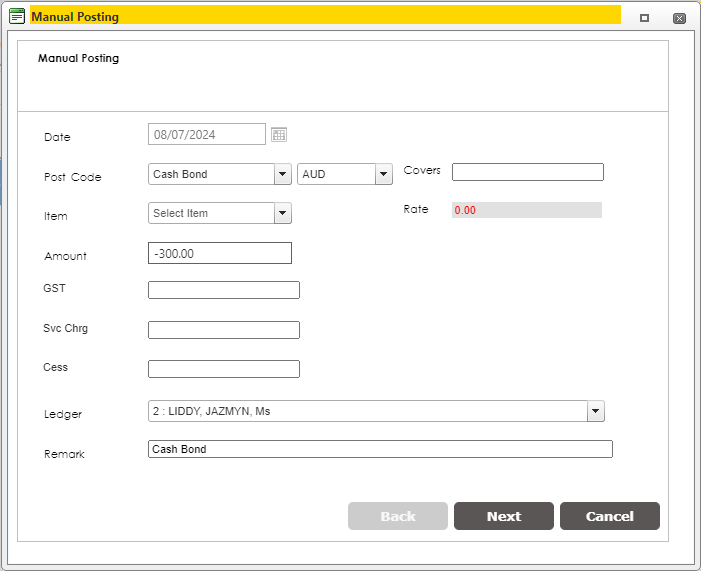Click the Covers label
This screenshot has height=571, width=701.
pyautogui.click(x=422, y=170)
